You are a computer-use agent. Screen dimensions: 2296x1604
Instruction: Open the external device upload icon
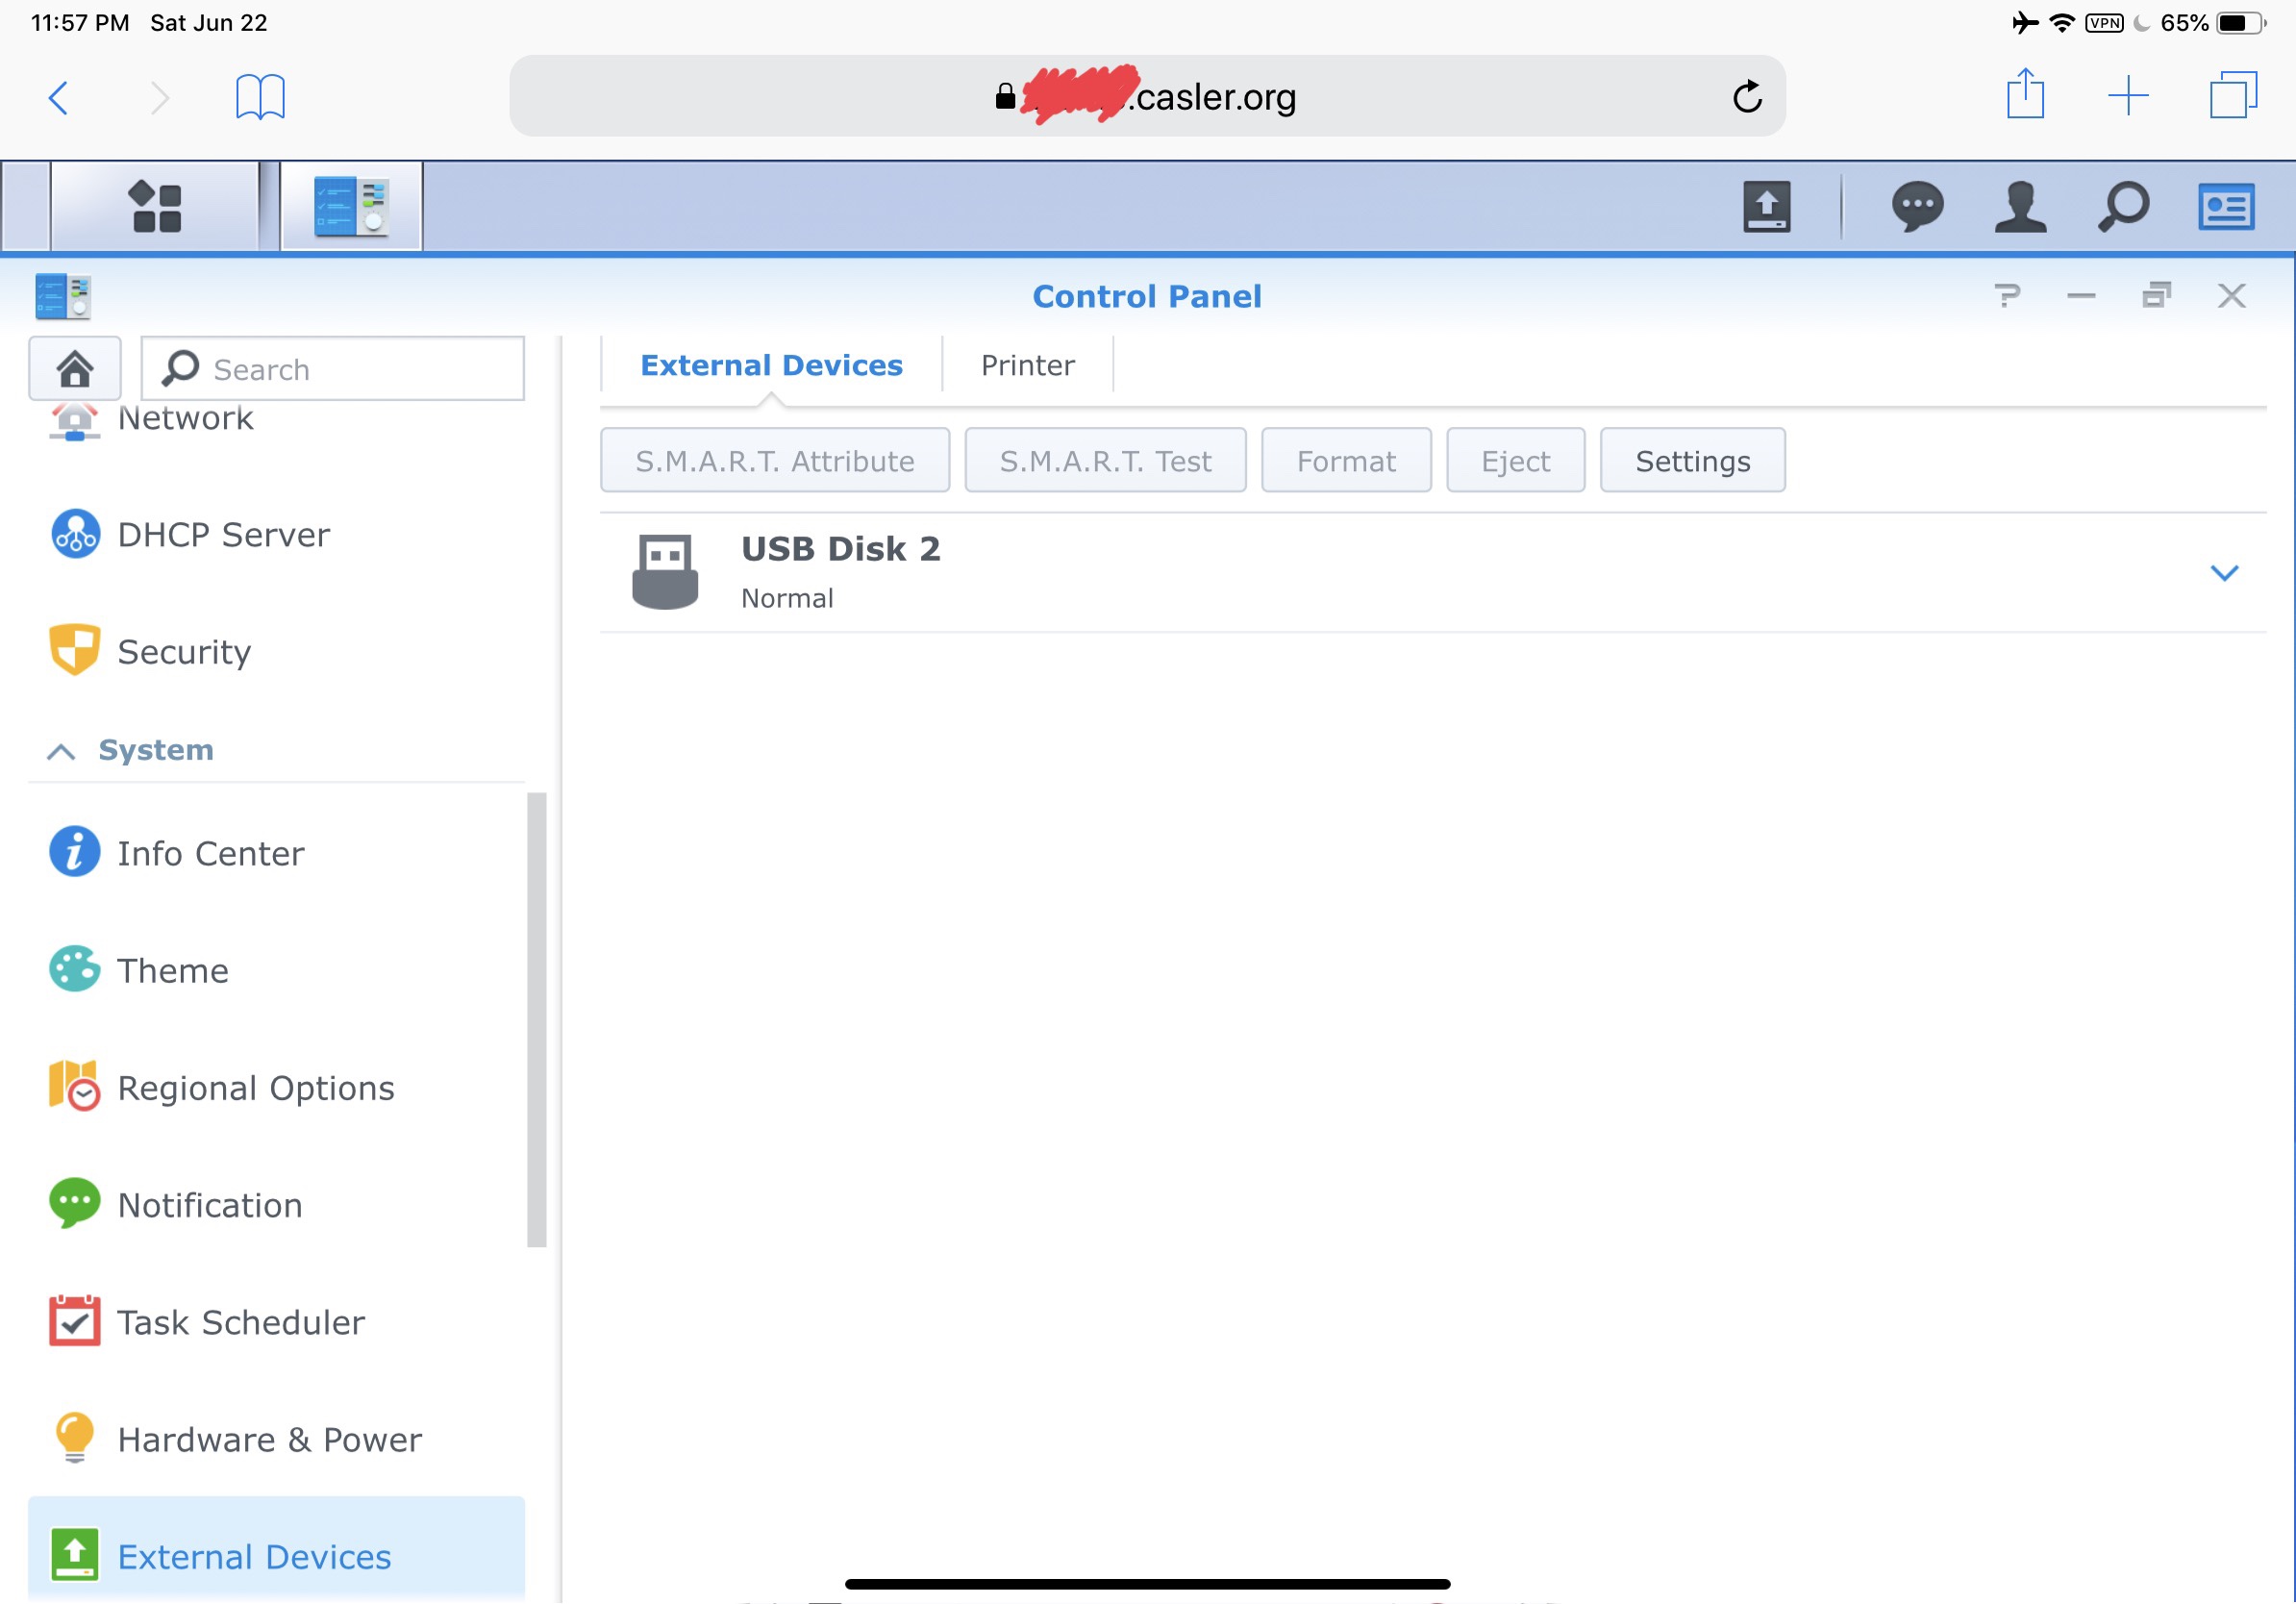1766,207
